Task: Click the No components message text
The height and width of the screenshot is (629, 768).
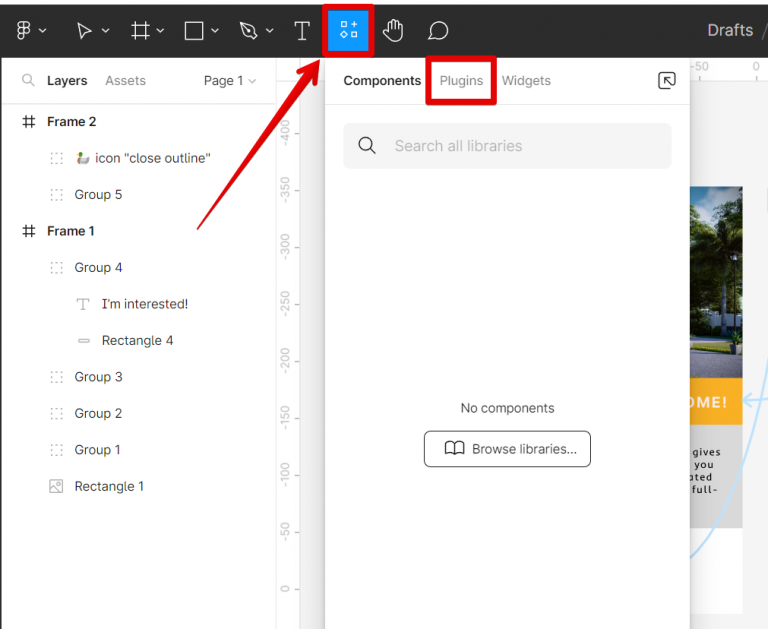Action: (507, 408)
